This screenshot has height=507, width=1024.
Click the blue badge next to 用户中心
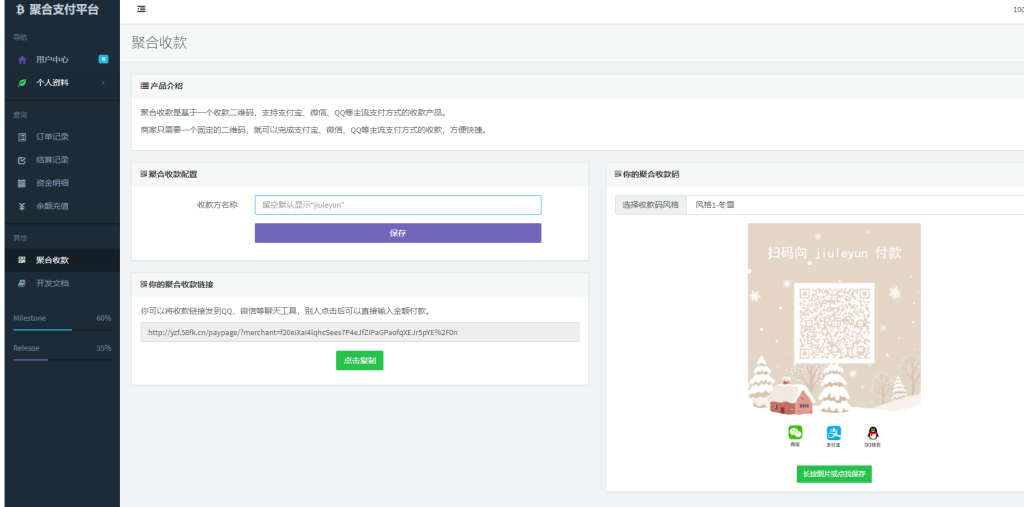[103, 59]
